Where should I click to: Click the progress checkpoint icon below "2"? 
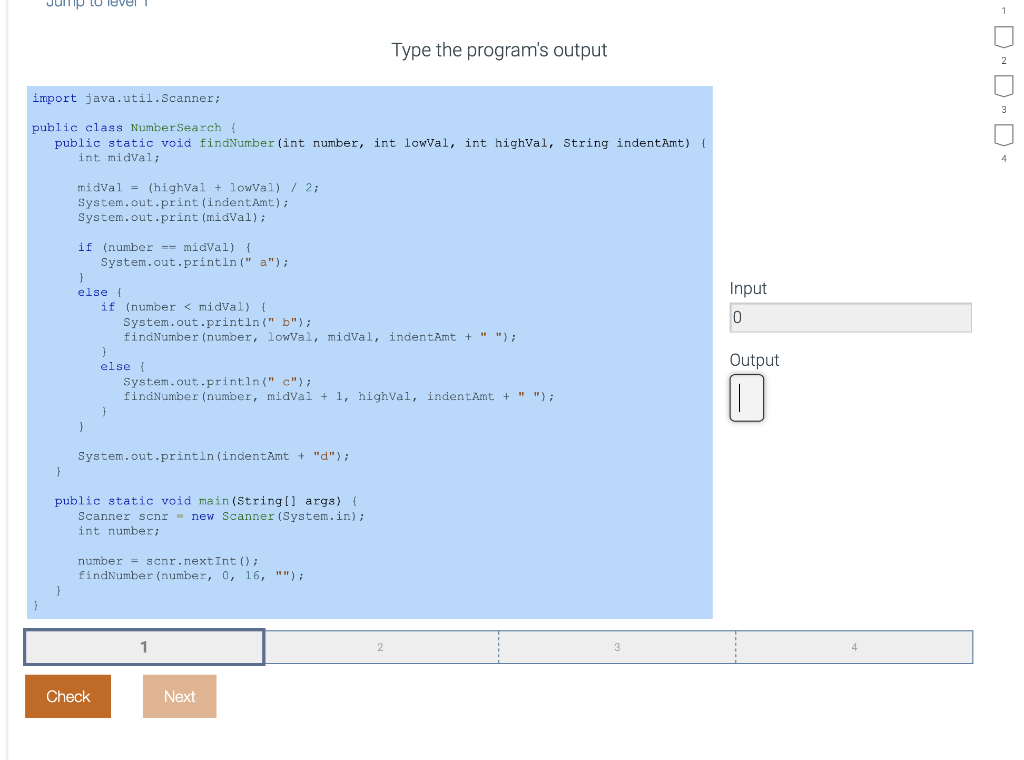point(1004,86)
